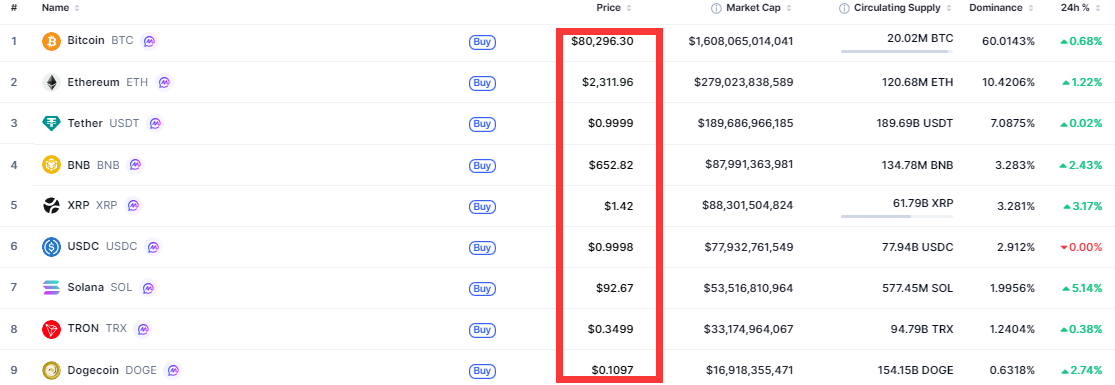1115x385 pixels.
Task: Open the purple chart icon beside XRP ticker
Action: [132, 206]
